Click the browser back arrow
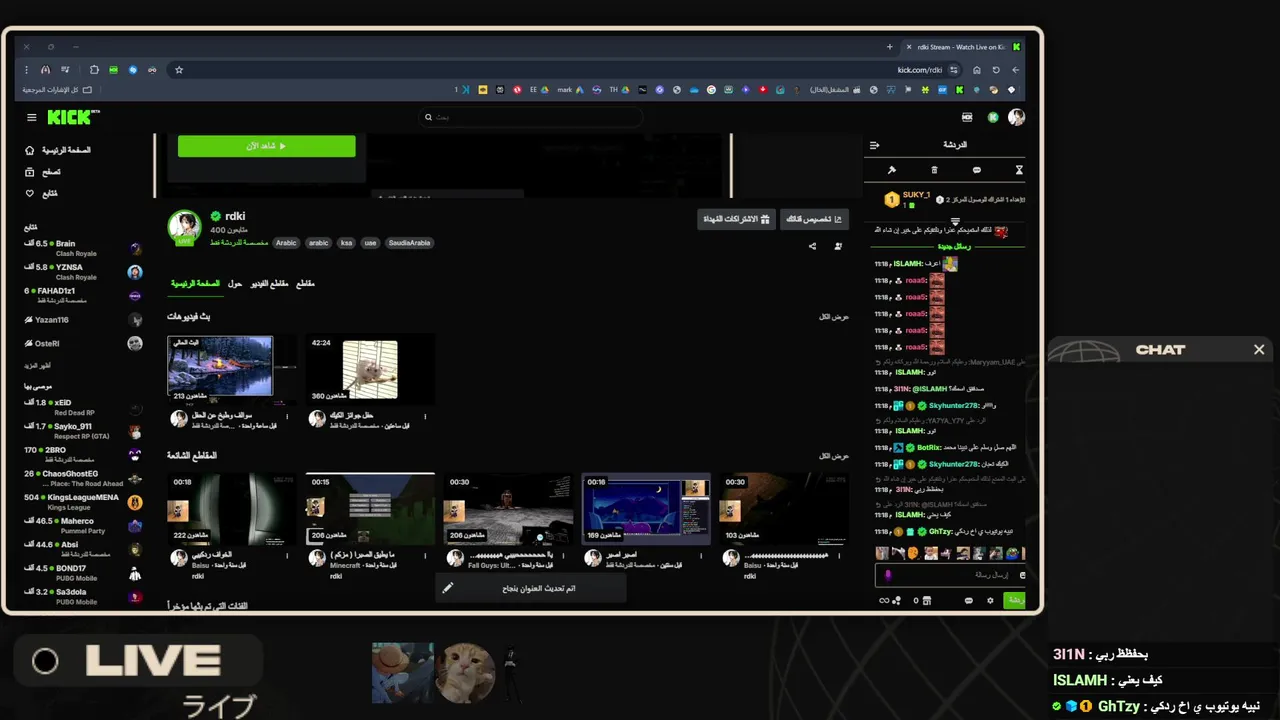 (1016, 70)
